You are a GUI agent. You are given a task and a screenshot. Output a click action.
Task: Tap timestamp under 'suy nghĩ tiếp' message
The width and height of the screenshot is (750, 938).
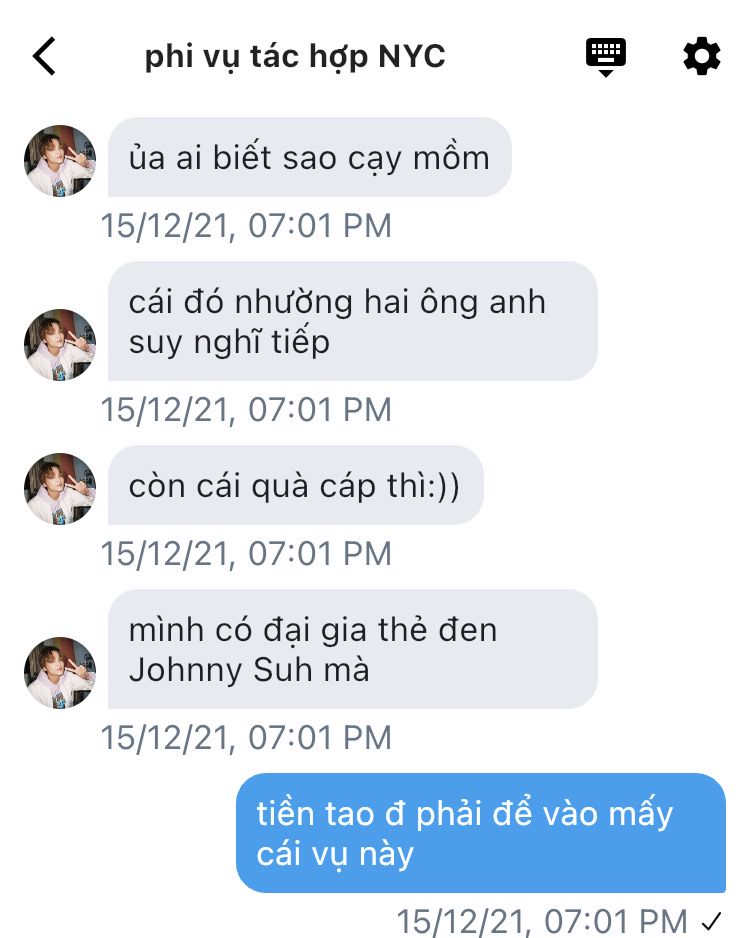(x=246, y=410)
